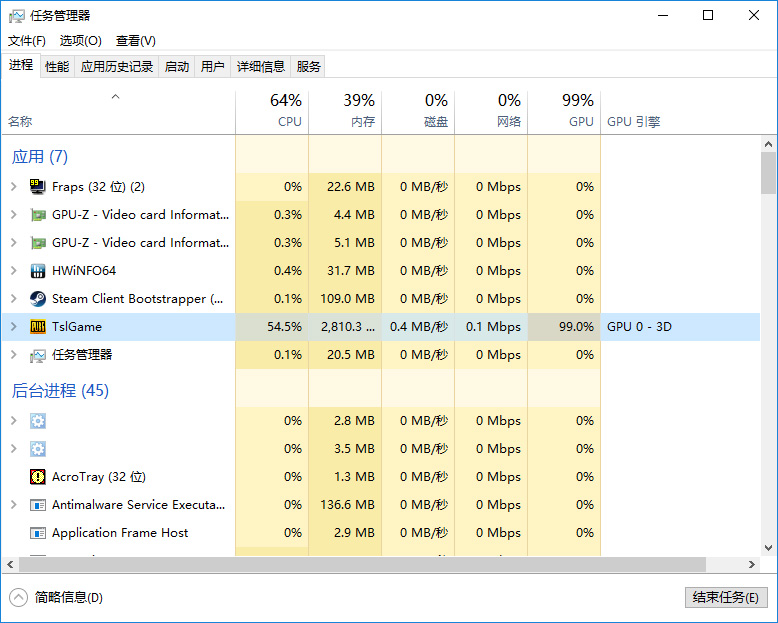Screen dimensions: 778x623
Task: Click the Application Frame Host icon
Action: pos(38,533)
